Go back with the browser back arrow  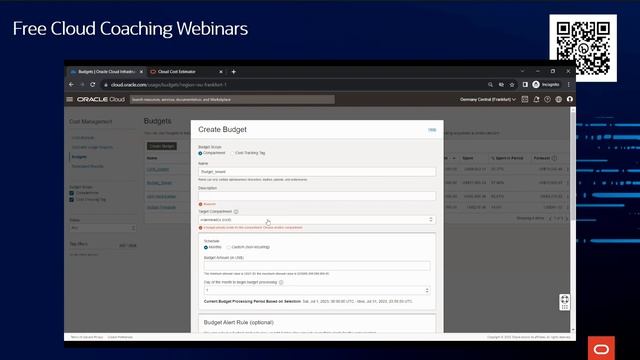(71, 84)
